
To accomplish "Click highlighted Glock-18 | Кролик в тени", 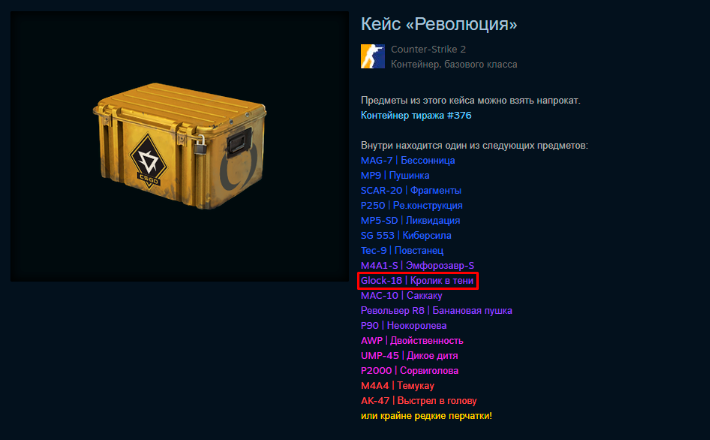I will click(x=417, y=281).
